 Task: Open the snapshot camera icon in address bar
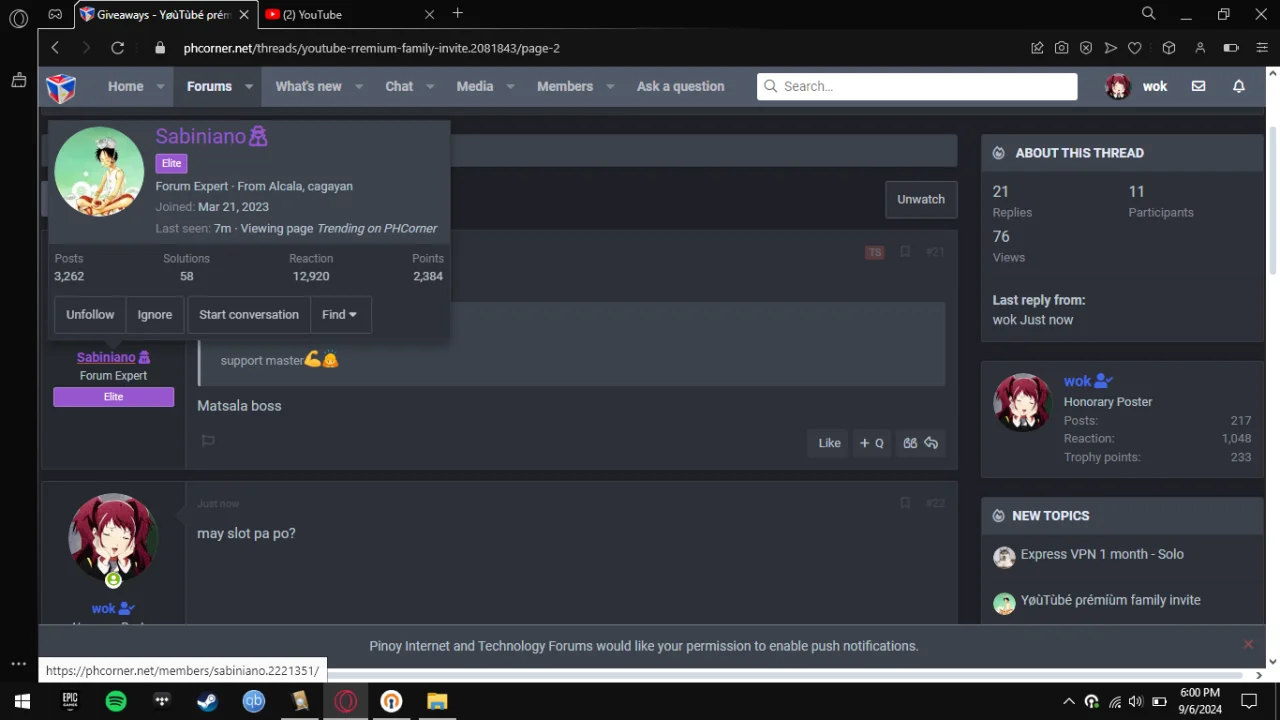pyautogui.click(x=1061, y=48)
